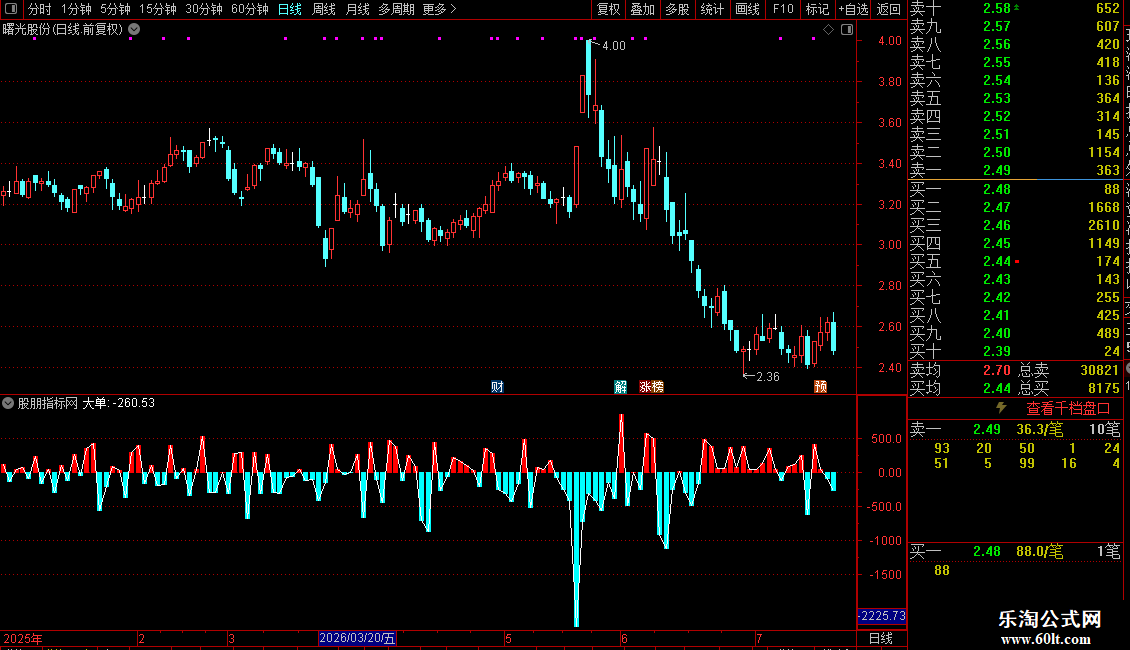Click the 解 marker on chart

(620, 387)
